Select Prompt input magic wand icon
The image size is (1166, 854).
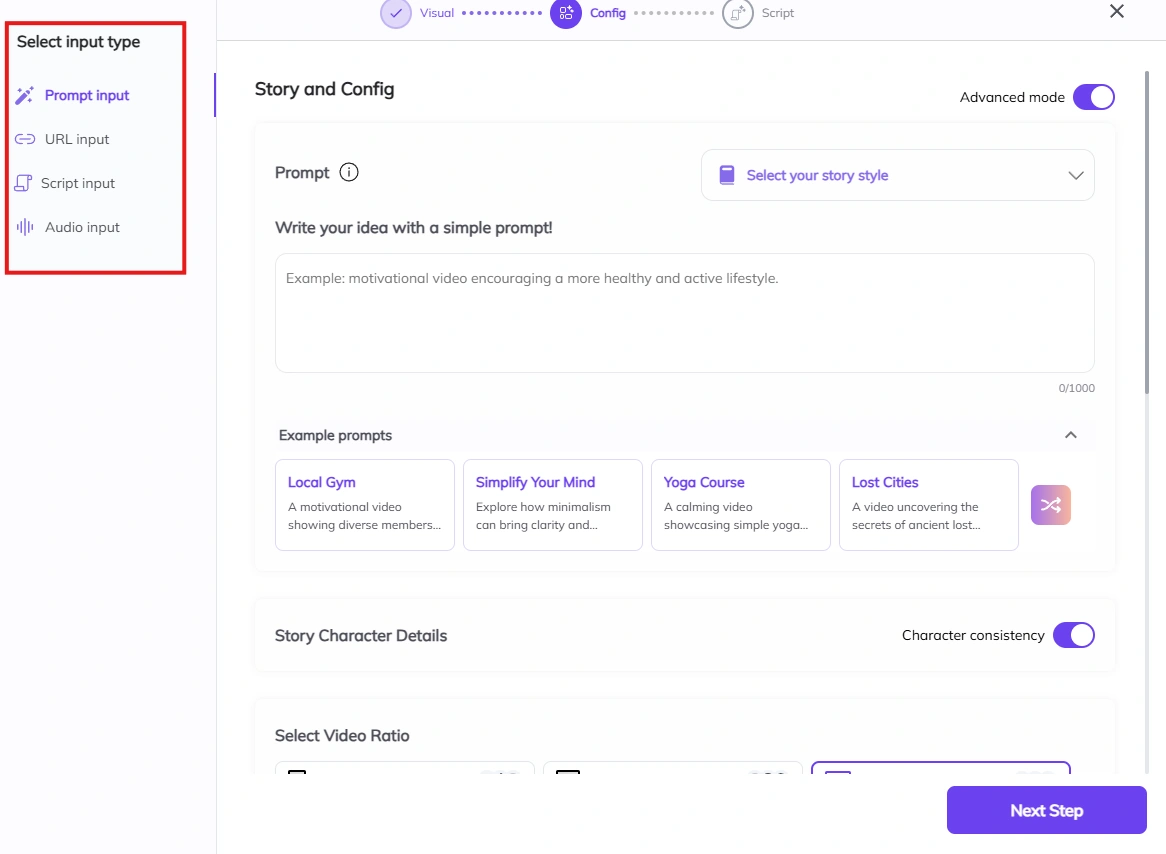[25, 95]
